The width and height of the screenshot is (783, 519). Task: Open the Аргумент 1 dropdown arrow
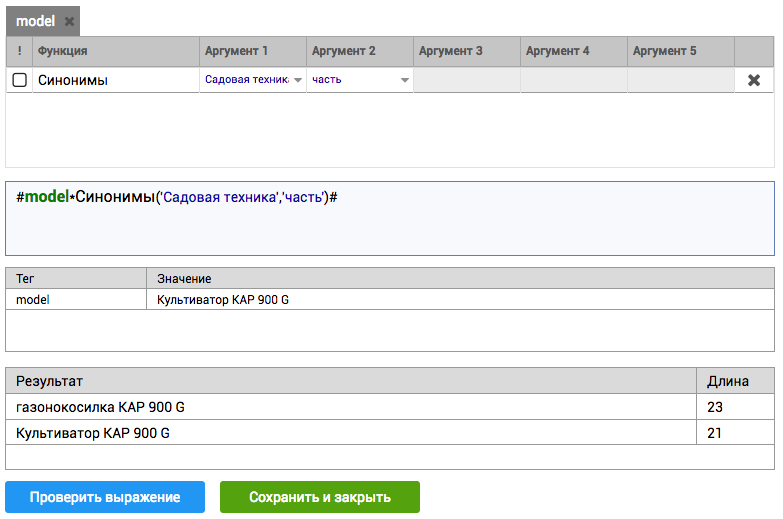coord(298,80)
